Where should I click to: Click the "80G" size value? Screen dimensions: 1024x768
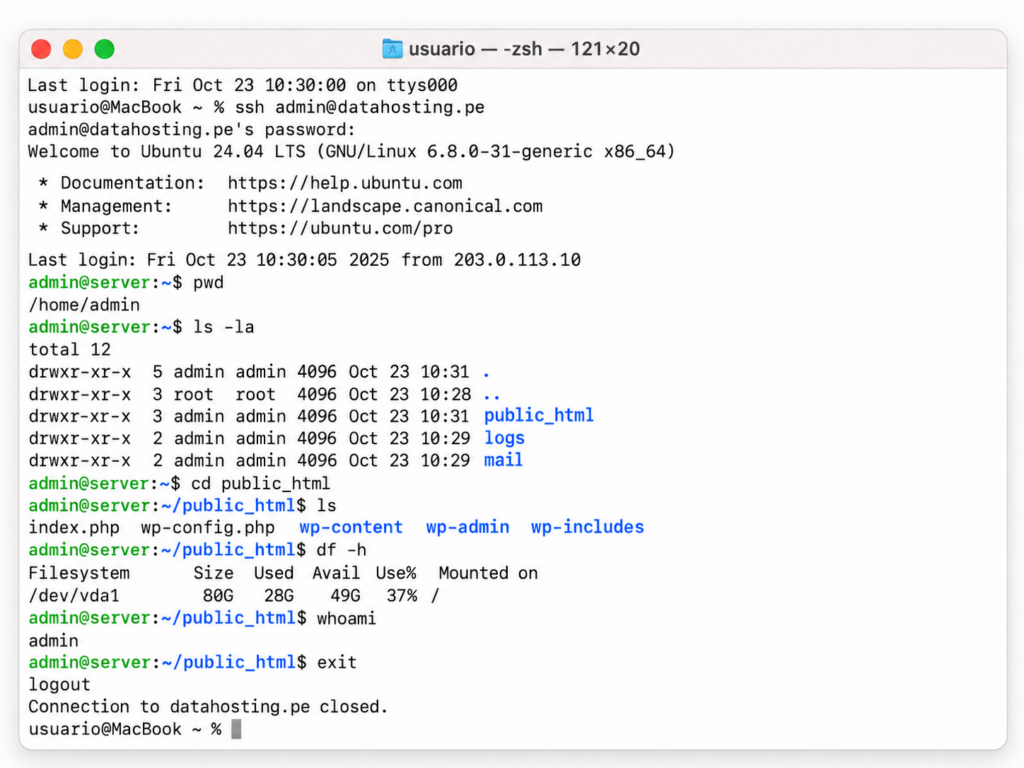[x=218, y=596]
